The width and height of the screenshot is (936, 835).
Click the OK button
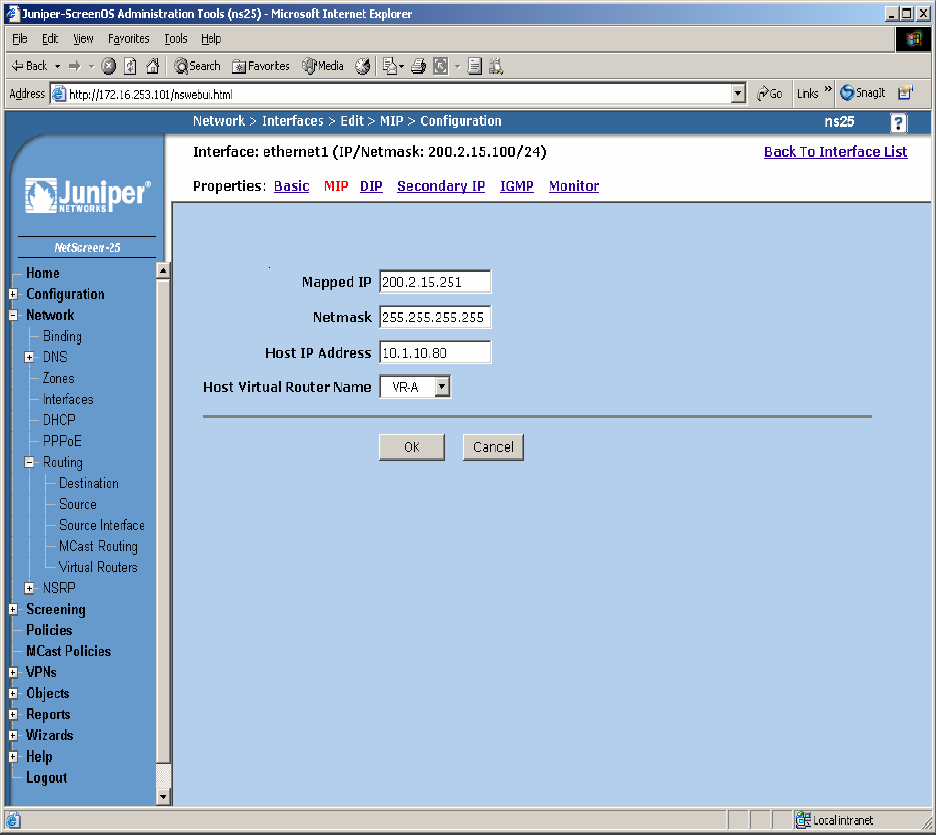[412, 447]
